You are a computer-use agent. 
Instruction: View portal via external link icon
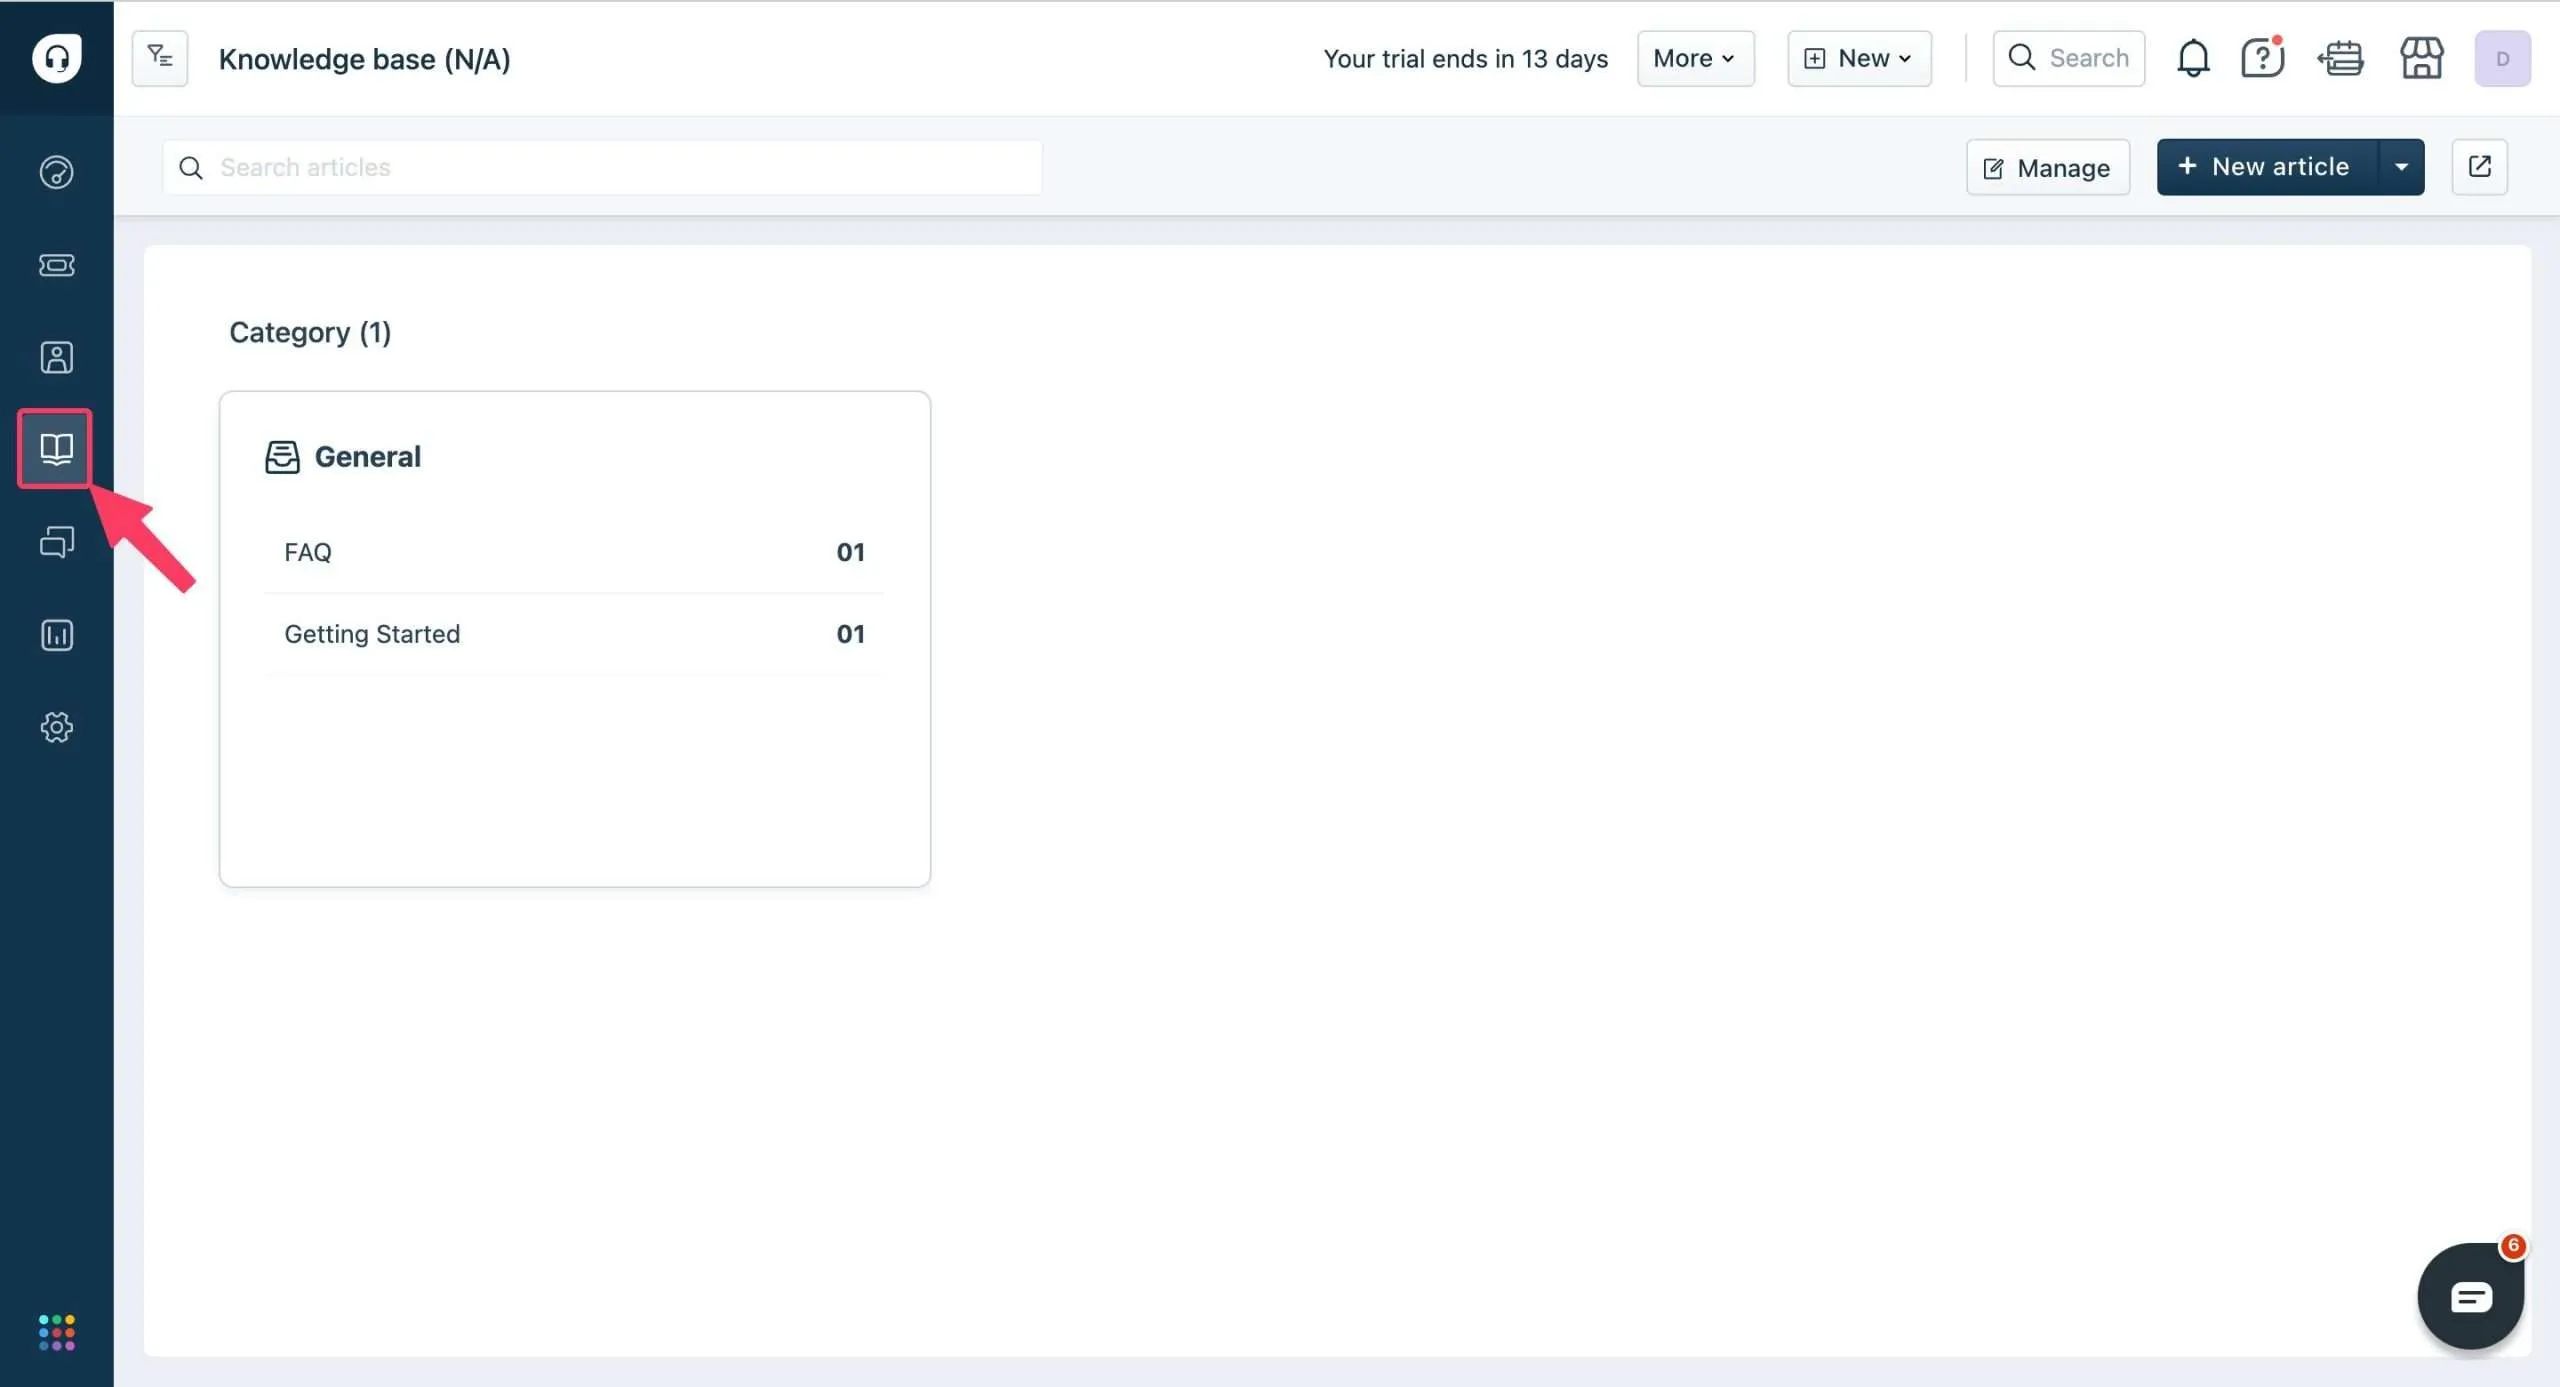click(x=2479, y=167)
